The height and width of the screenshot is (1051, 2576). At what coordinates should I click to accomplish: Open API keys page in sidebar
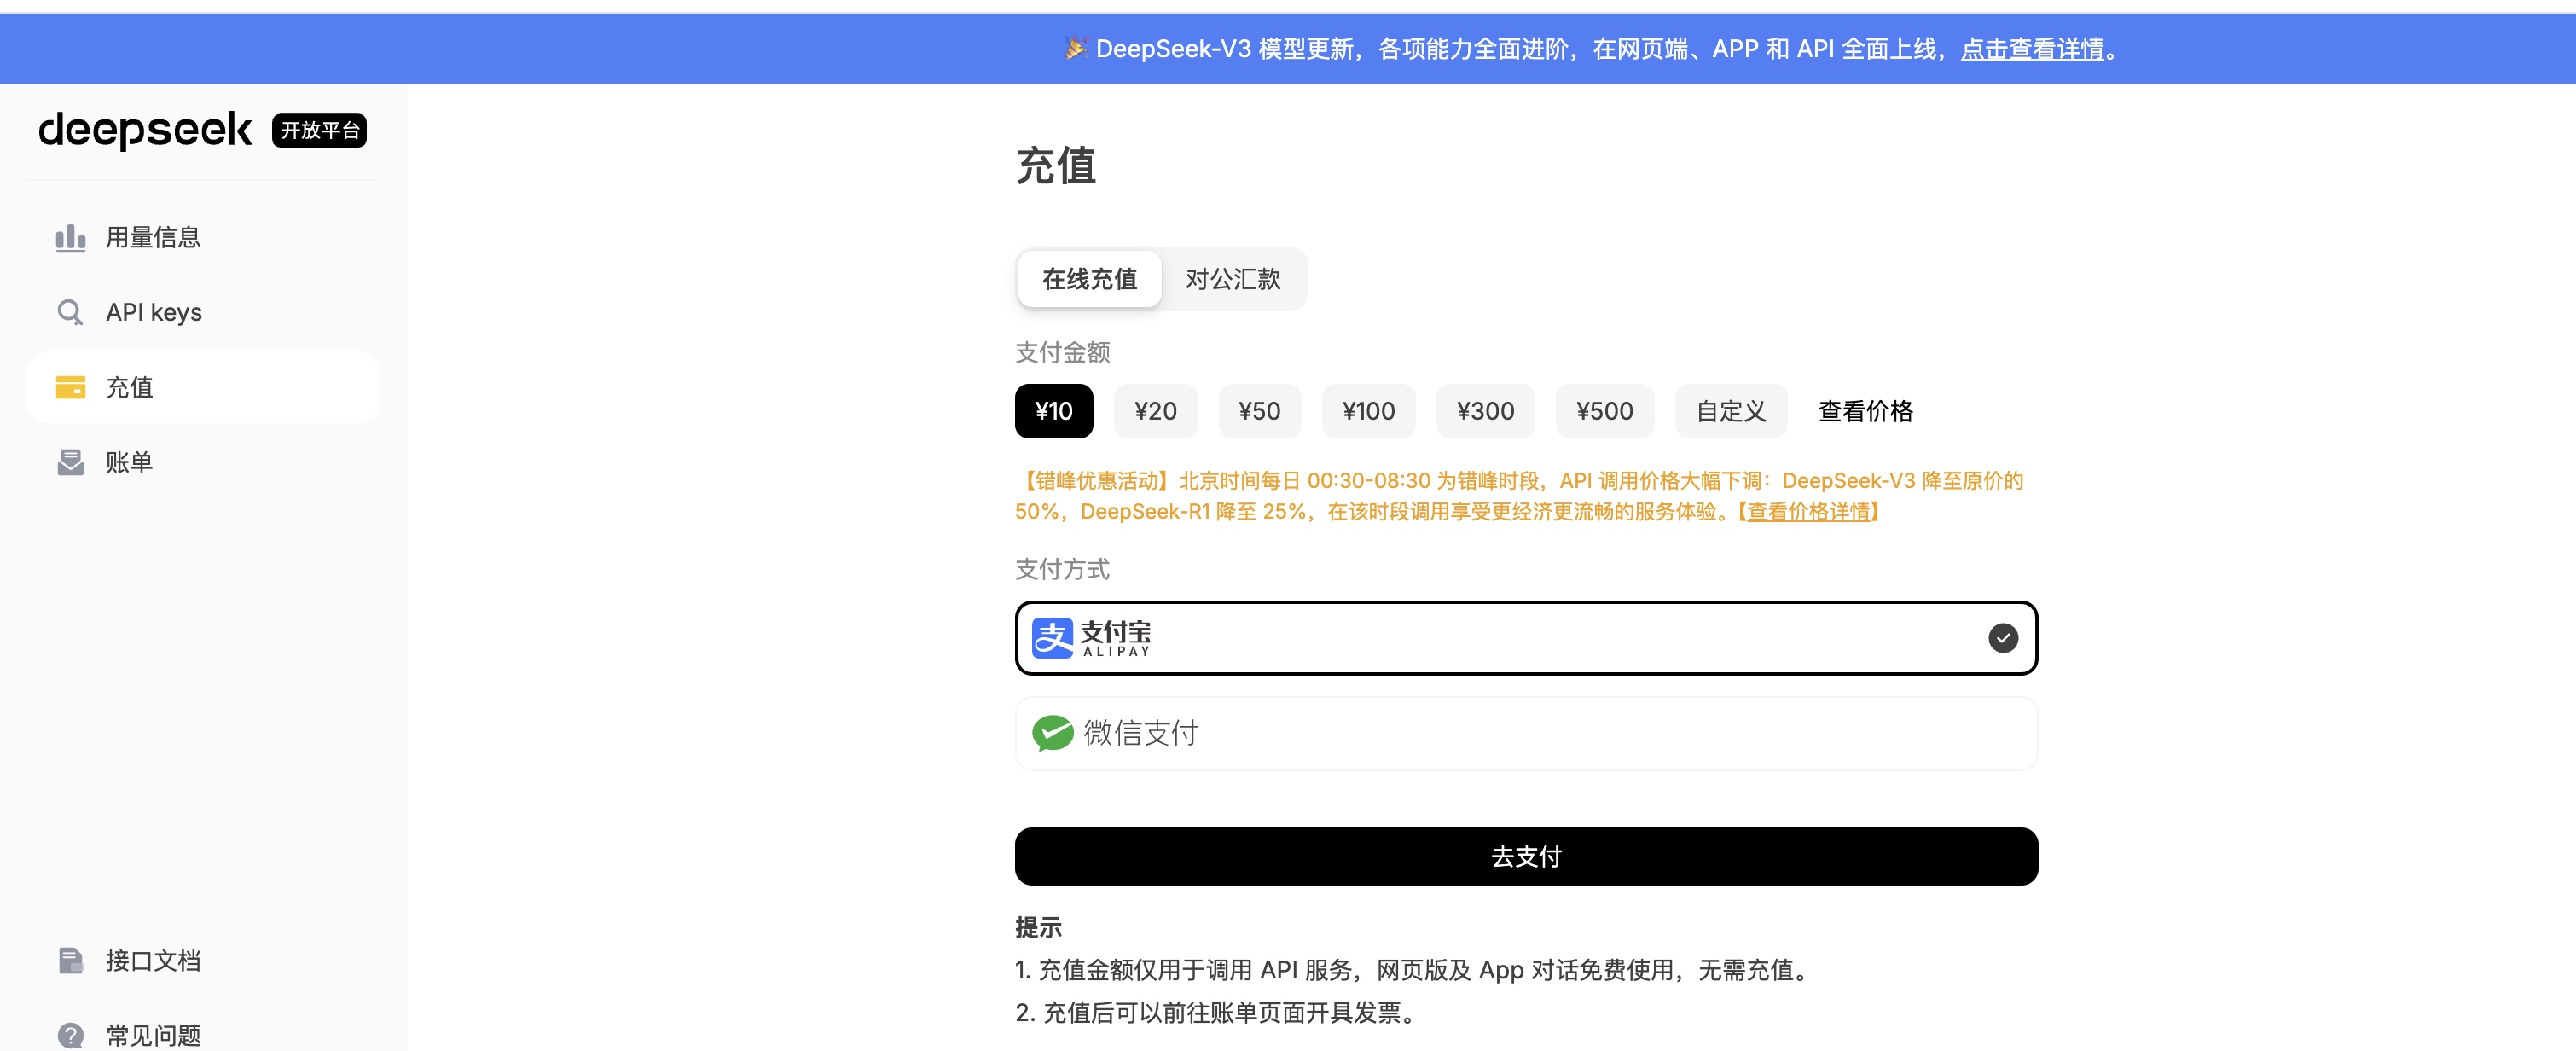click(203, 312)
